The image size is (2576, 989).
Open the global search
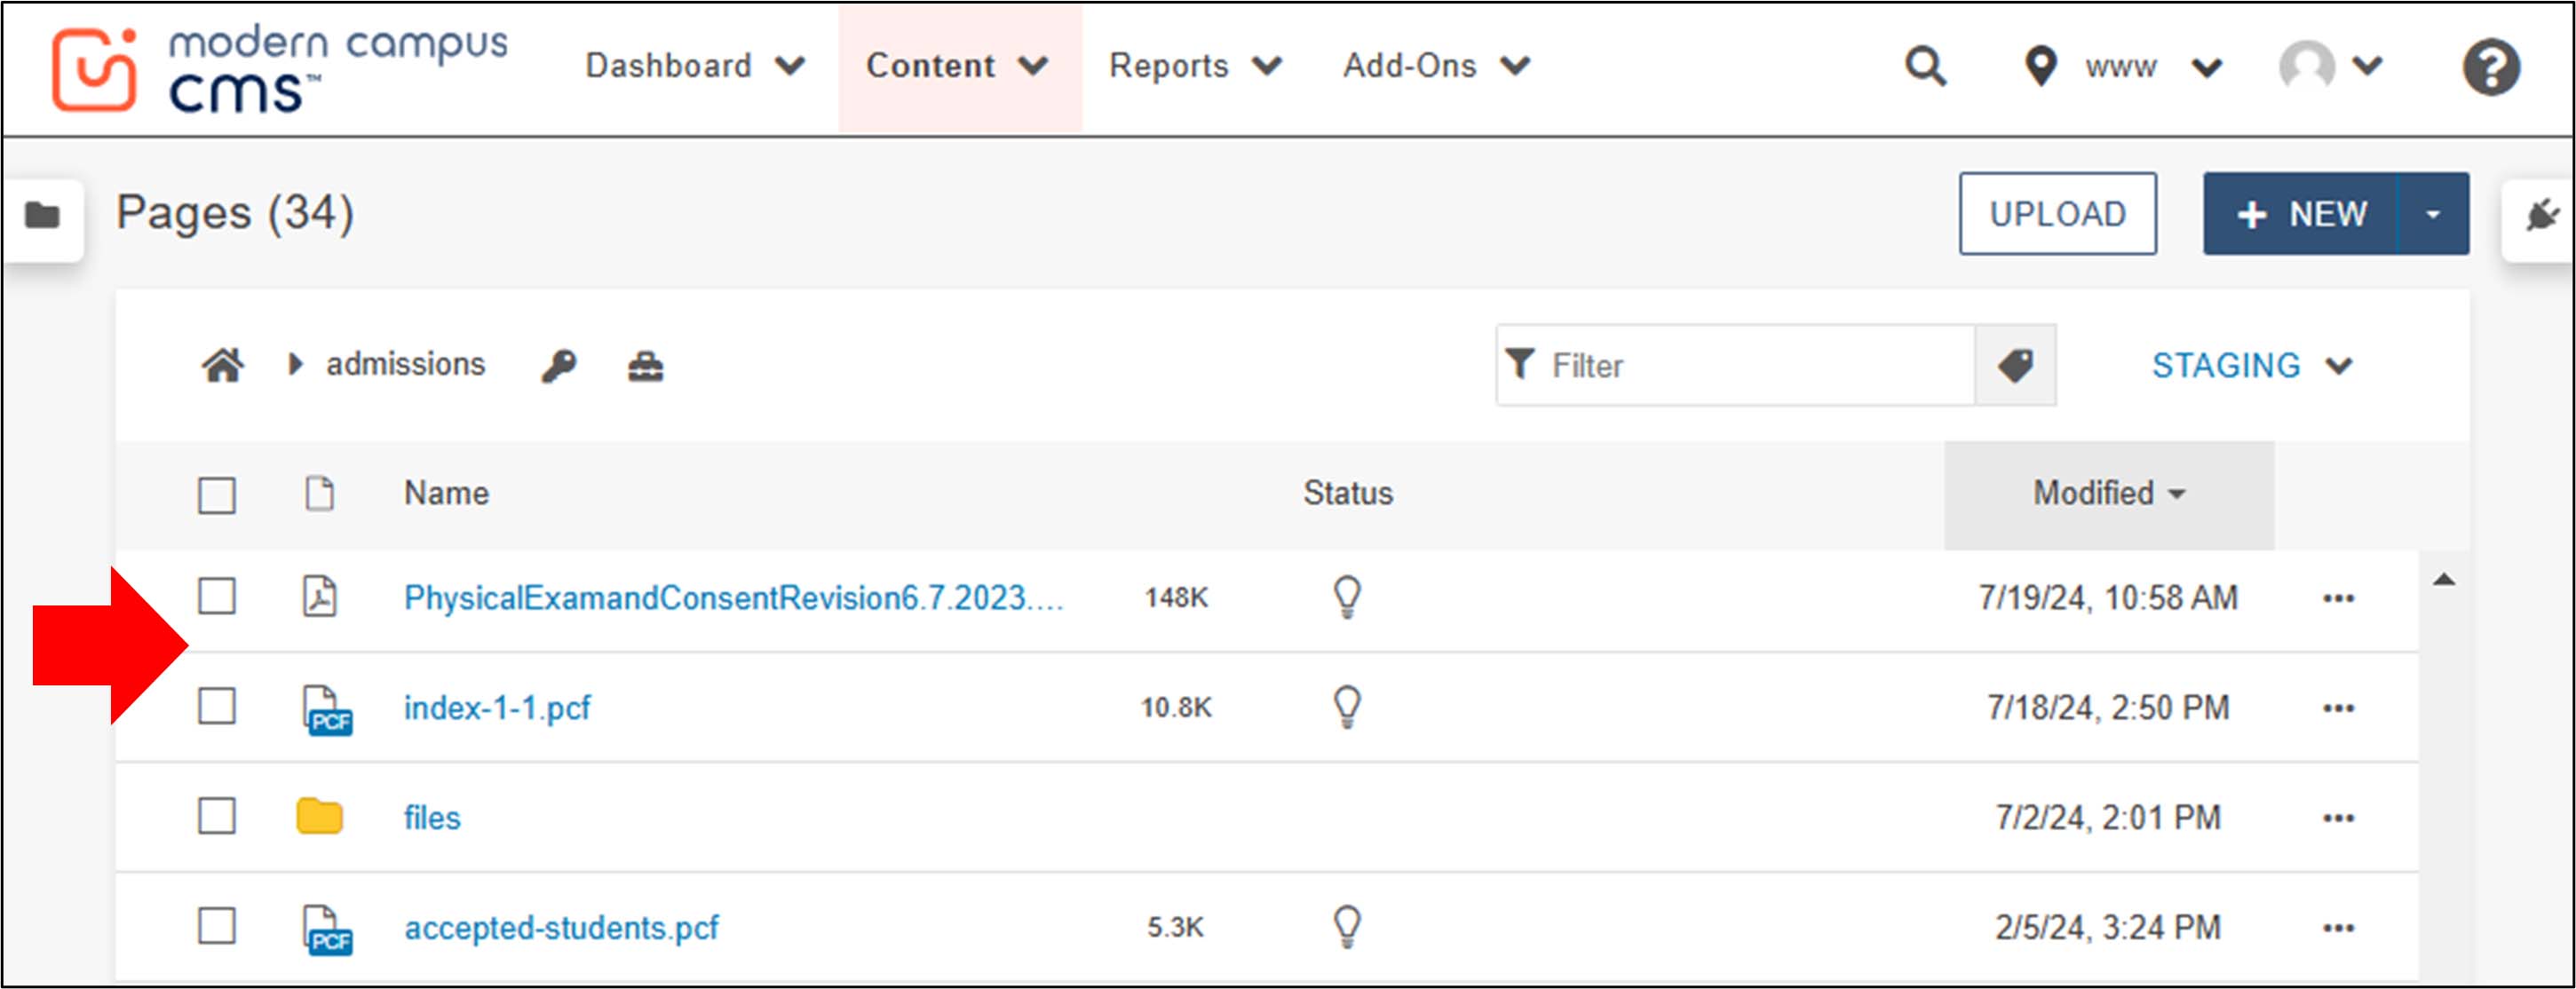[x=1925, y=66]
